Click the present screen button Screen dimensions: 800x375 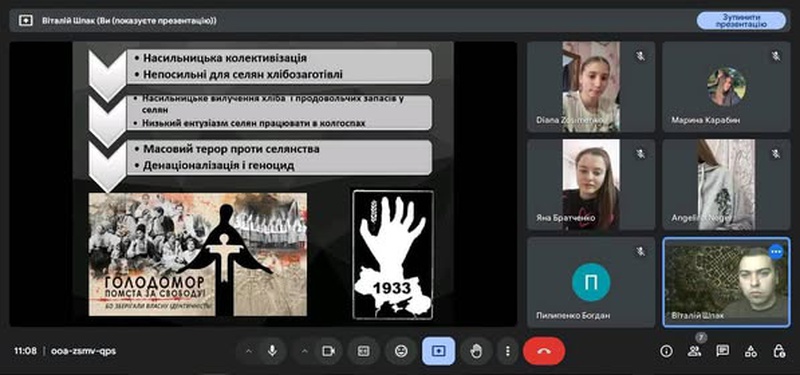coord(438,351)
